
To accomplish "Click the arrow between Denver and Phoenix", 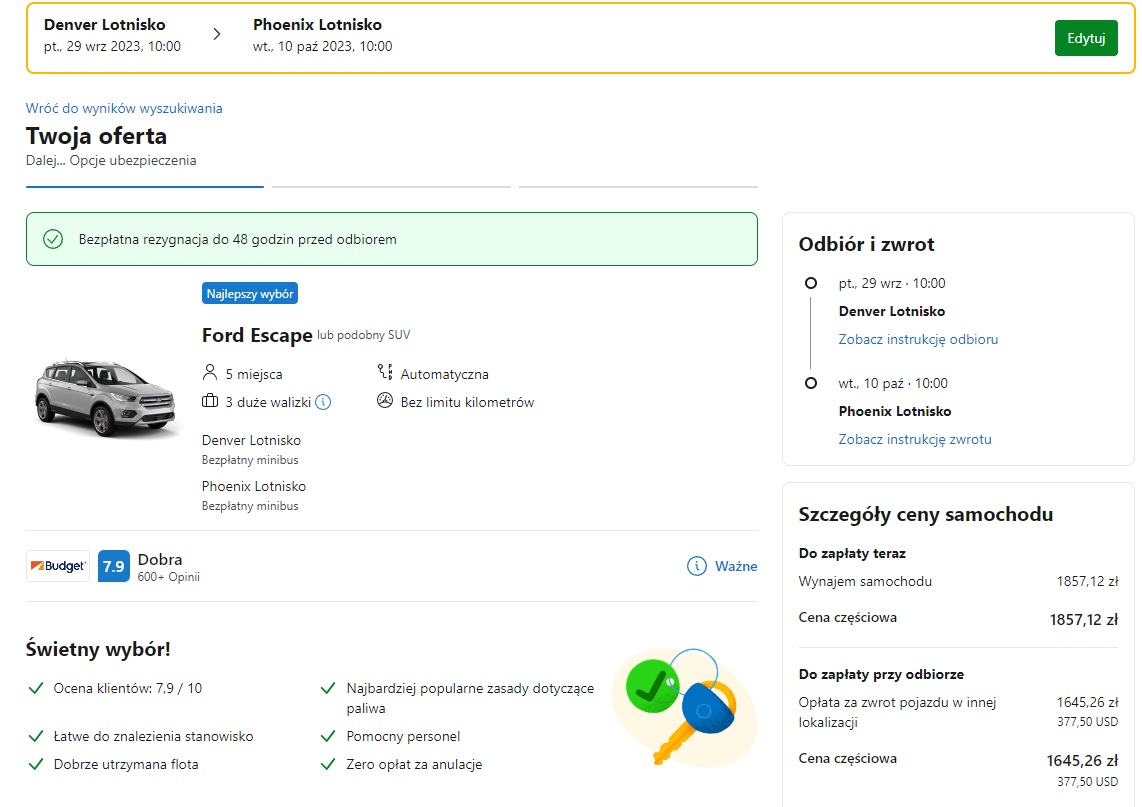I will click(216, 34).
